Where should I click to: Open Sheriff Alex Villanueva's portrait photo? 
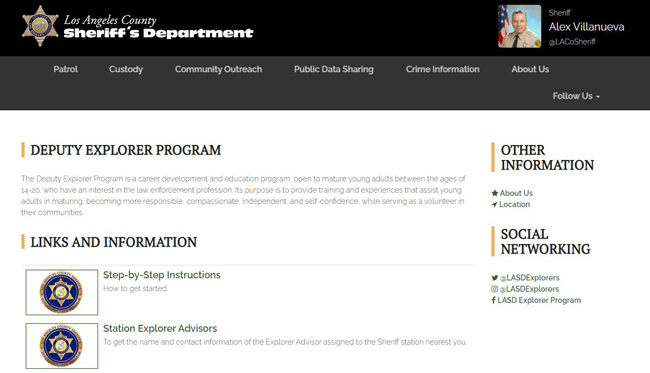click(x=519, y=27)
